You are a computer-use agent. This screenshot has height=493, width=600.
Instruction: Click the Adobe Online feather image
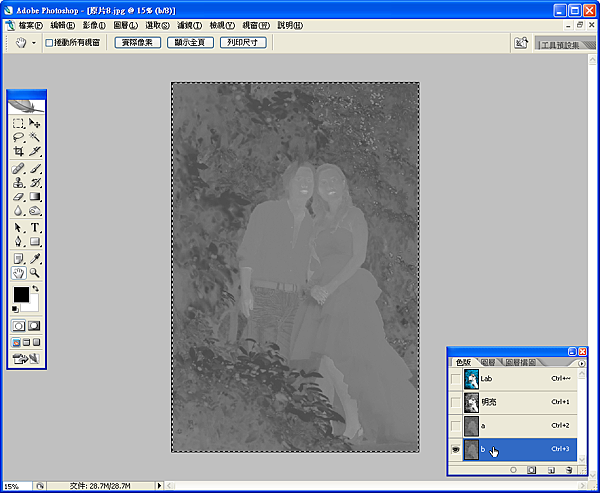coord(26,106)
